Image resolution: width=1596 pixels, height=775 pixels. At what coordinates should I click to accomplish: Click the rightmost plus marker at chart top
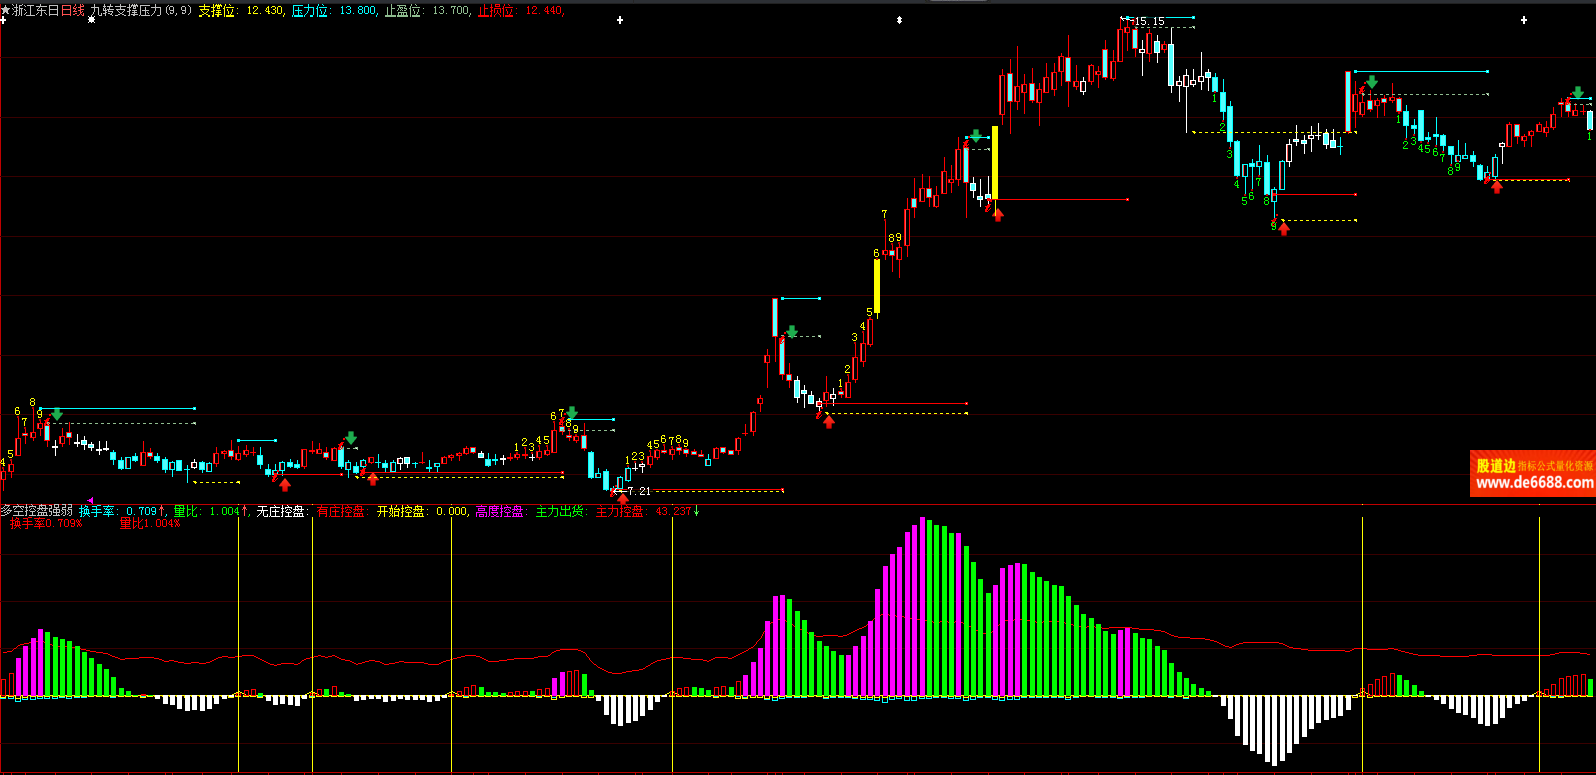tap(1524, 20)
